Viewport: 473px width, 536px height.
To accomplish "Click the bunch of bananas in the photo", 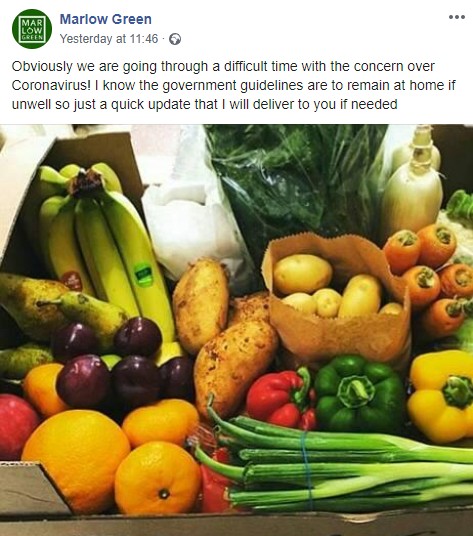I will click(103, 246).
